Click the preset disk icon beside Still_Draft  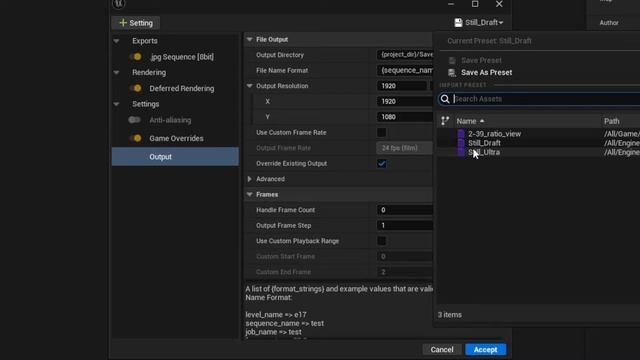(x=458, y=22)
